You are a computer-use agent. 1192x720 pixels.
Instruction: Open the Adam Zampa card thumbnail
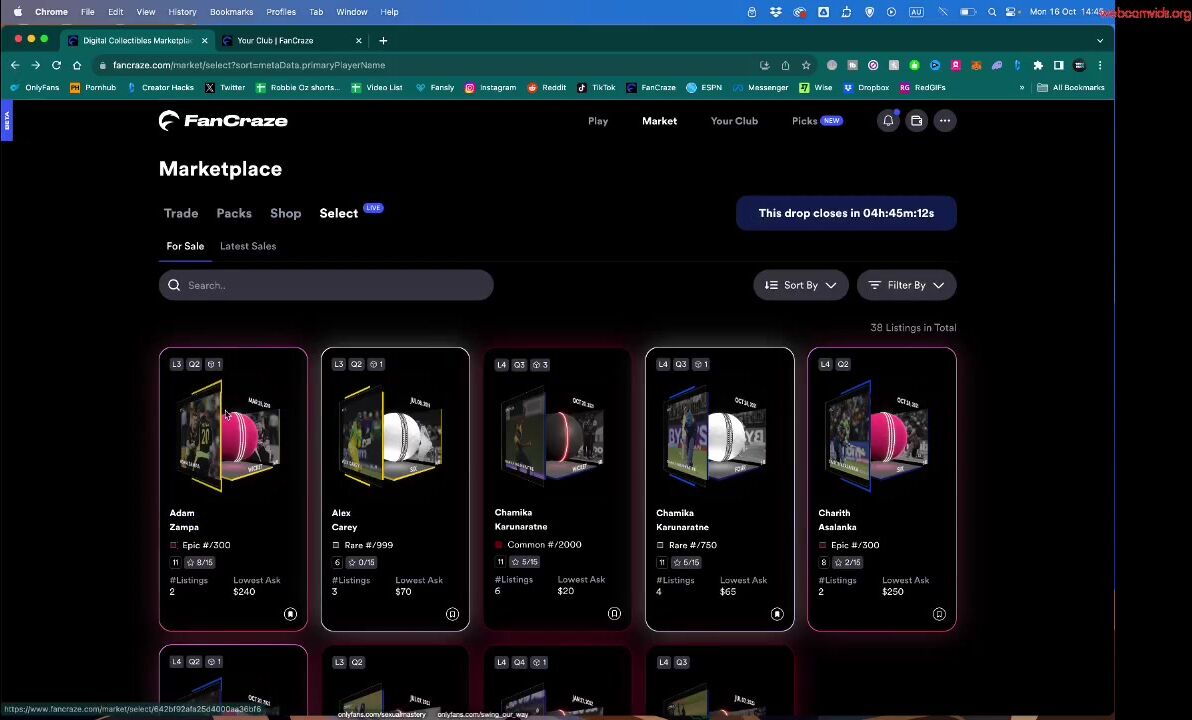(x=232, y=437)
